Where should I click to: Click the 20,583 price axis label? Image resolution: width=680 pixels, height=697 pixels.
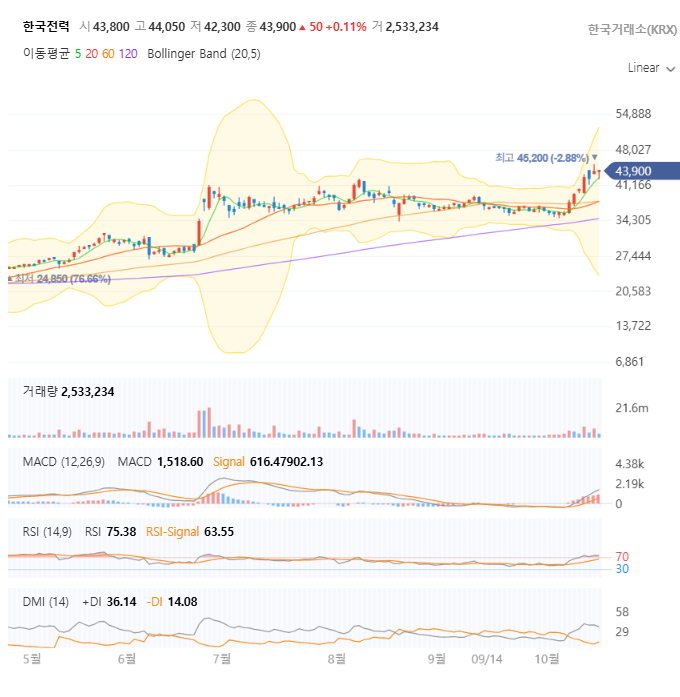pos(633,292)
